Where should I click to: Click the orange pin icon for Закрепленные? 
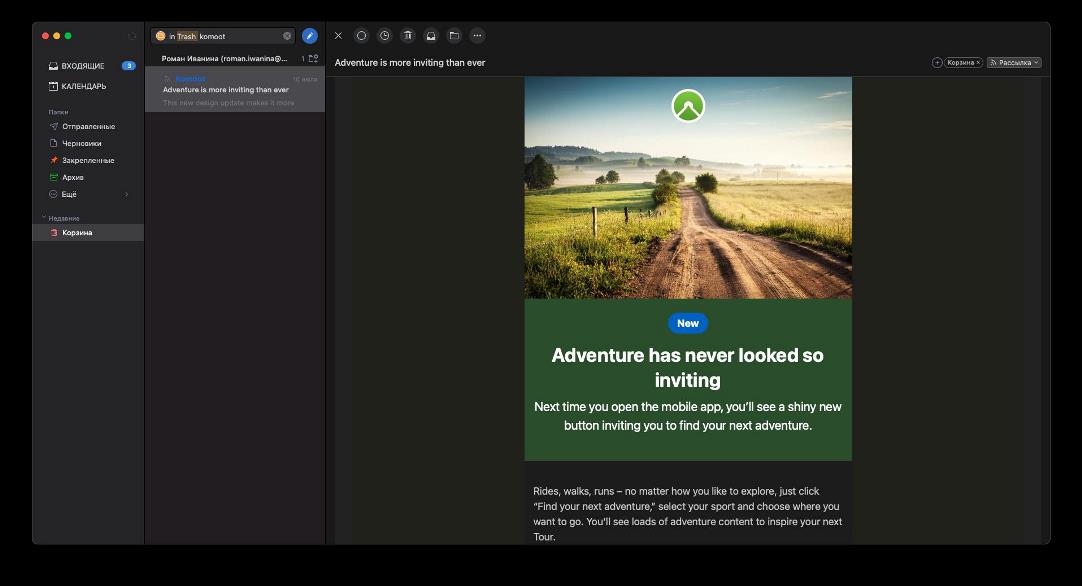(54, 160)
